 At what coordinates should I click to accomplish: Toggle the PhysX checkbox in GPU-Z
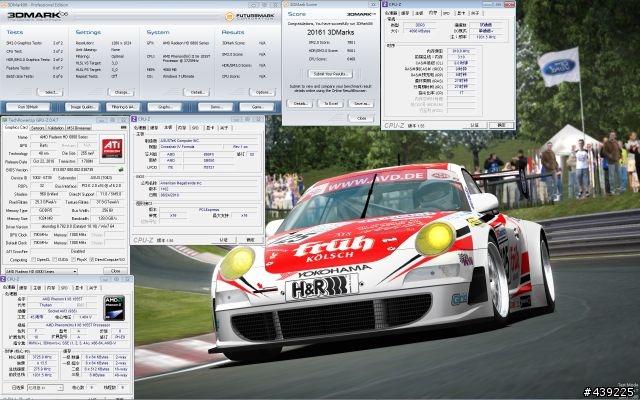(x=73, y=260)
